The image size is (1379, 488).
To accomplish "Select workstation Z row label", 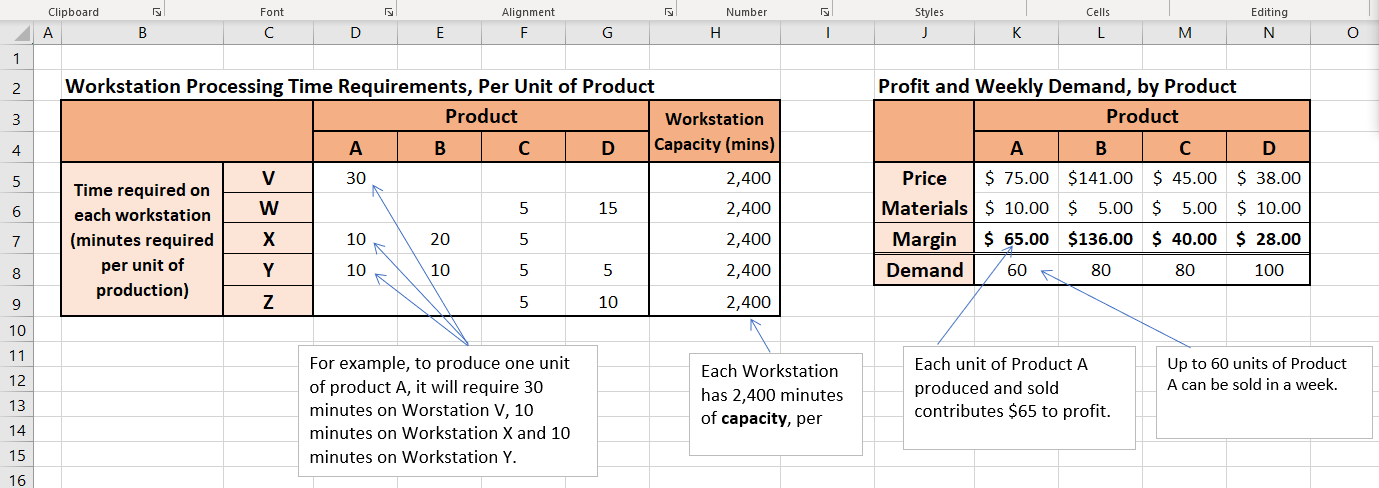I will coord(268,301).
